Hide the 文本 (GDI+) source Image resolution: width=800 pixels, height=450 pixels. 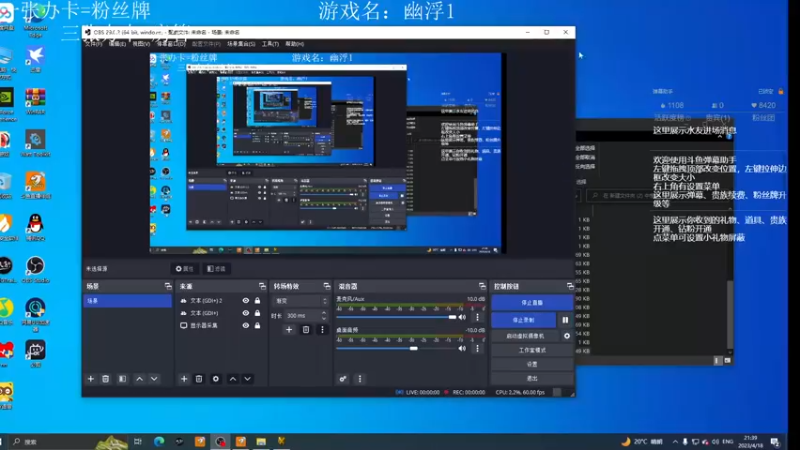pyautogui.click(x=246, y=313)
